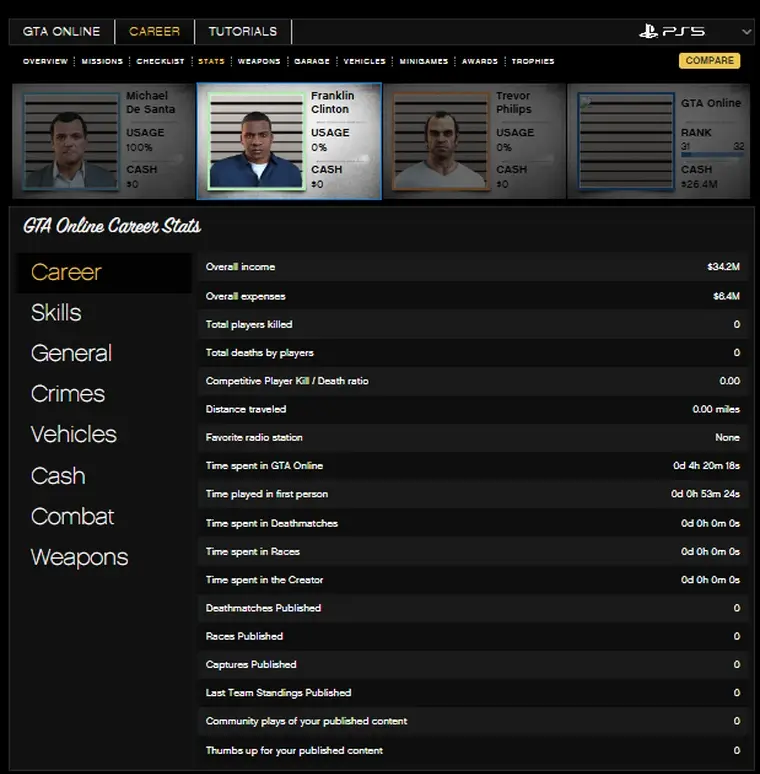This screenshot has height=774, width=760.
Task: Click the Time spent in GTA Online label
Action: 264,465
